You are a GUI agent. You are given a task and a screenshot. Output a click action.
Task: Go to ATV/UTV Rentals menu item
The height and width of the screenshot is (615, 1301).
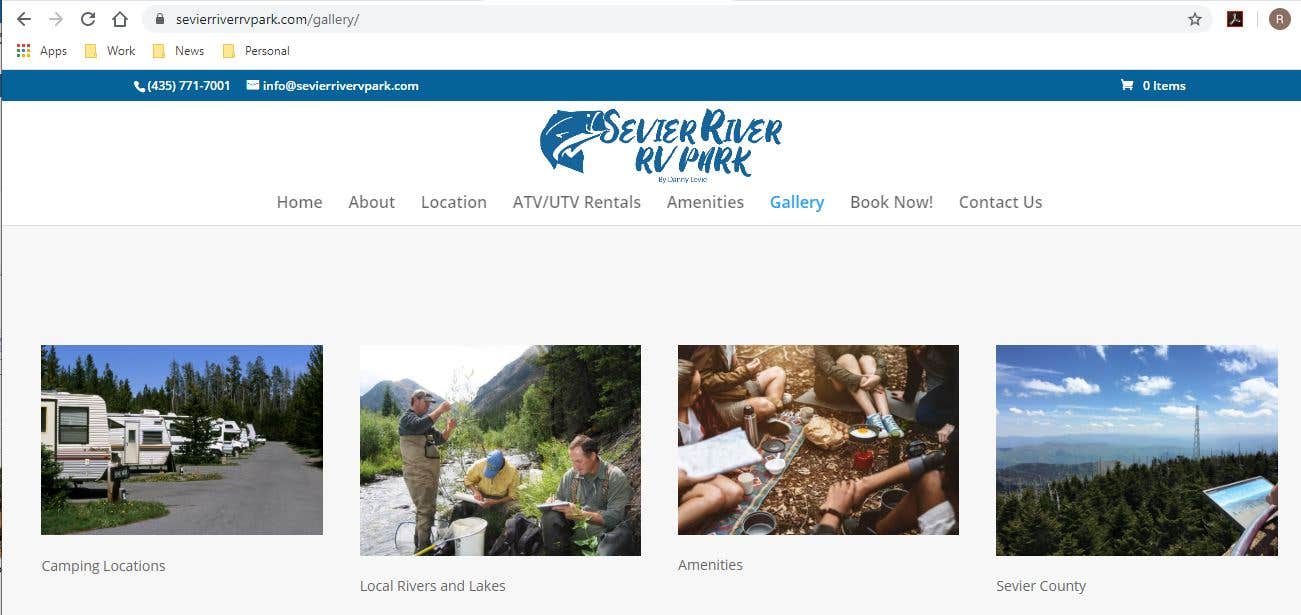(x=577, y=202)
